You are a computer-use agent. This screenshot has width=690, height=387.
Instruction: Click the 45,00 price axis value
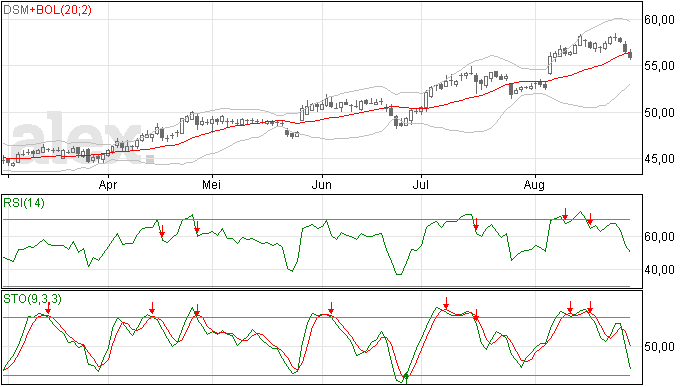[x=659, y=158]
